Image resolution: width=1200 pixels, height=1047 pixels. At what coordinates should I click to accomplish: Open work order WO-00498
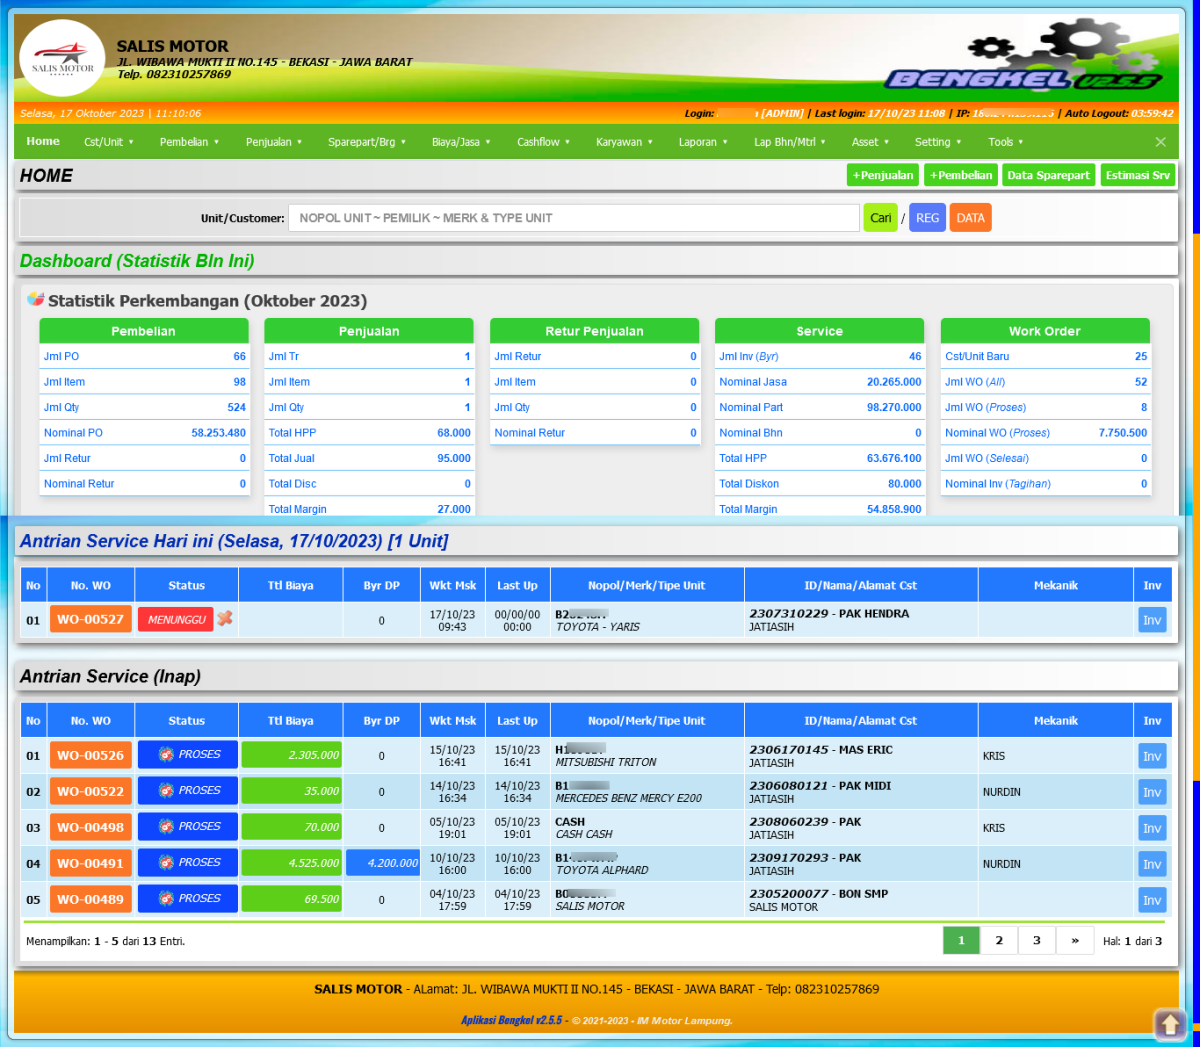pos(90,828)
